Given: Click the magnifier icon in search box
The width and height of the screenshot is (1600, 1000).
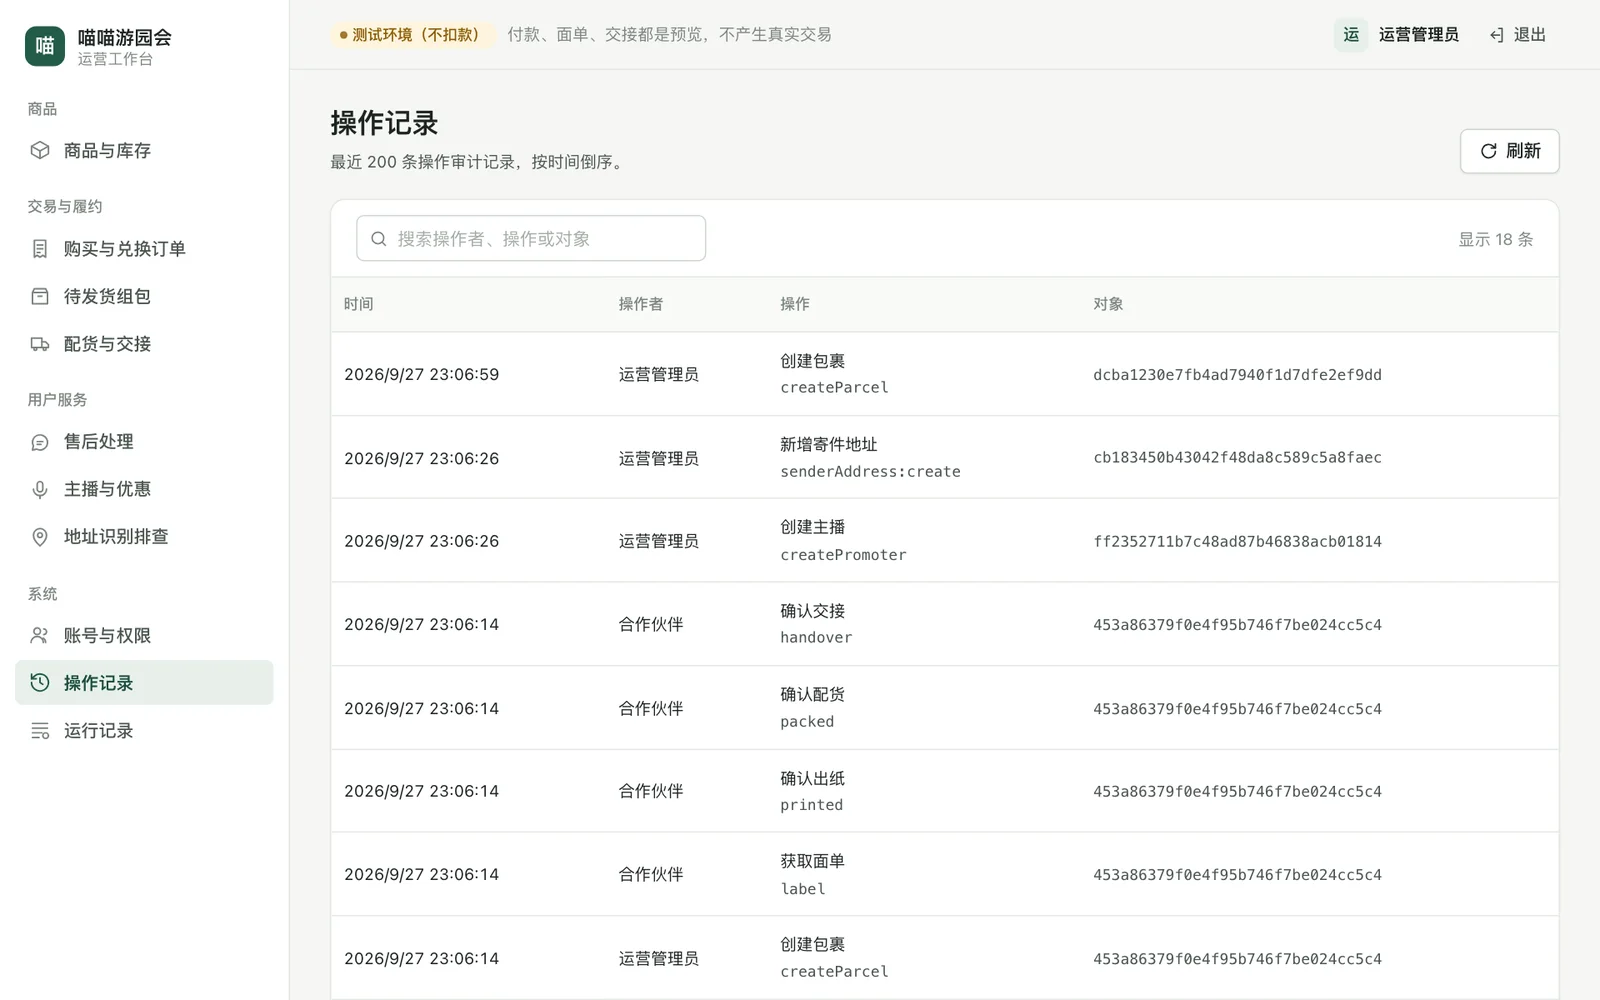Looking at the screenshot, I should pos(379,239).
